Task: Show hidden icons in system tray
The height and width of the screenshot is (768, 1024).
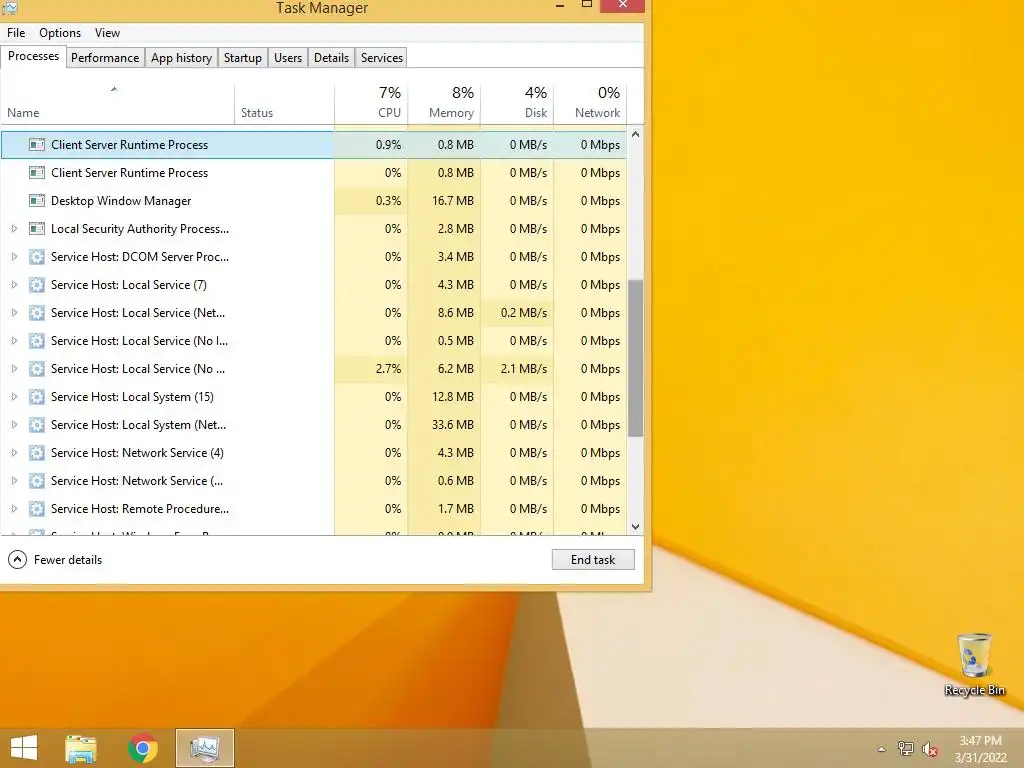Action: [x=881, y=749]
